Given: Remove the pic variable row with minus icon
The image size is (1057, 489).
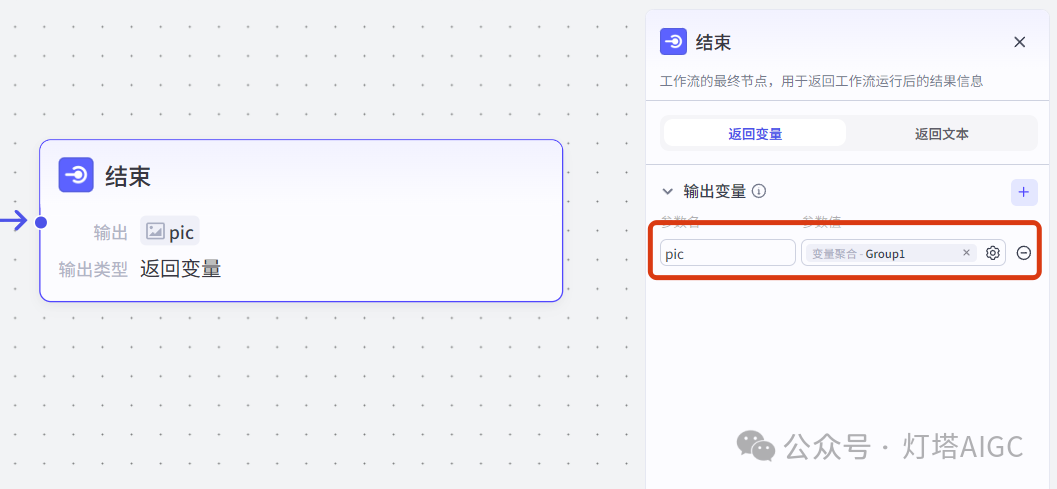Looking at the screenshot, I should (x=1024, y=253).
